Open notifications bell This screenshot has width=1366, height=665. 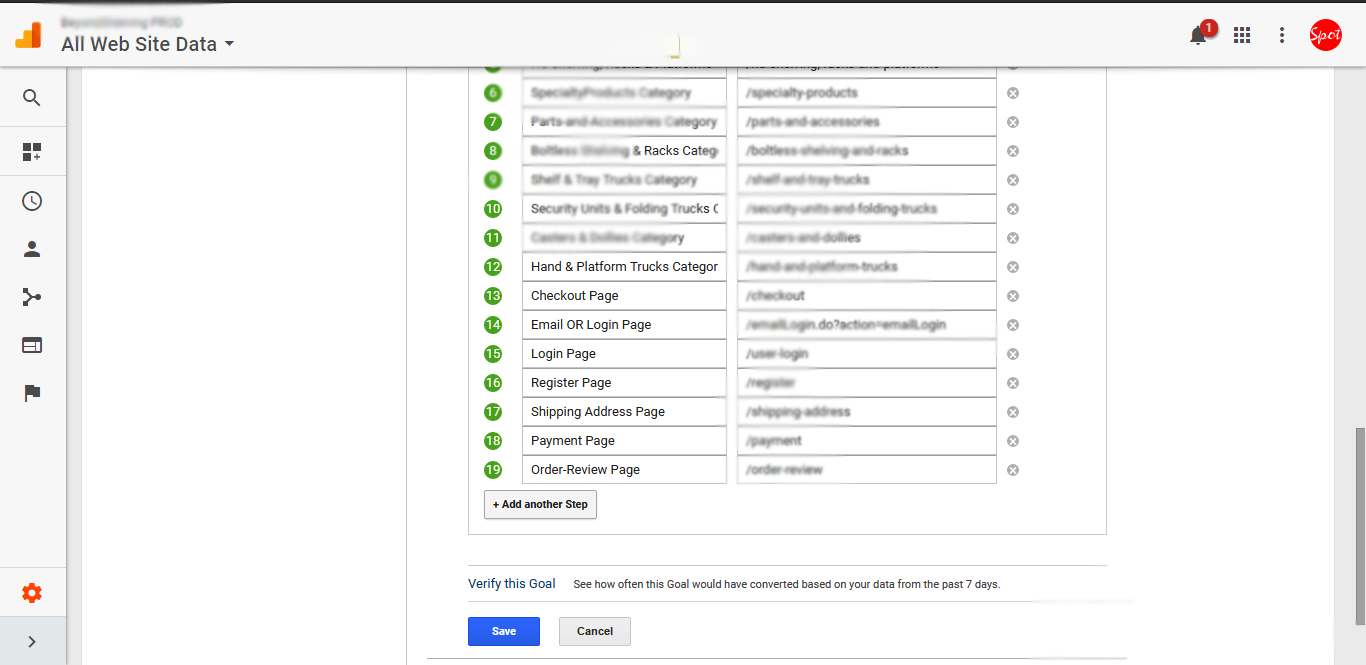point(1198,36)
